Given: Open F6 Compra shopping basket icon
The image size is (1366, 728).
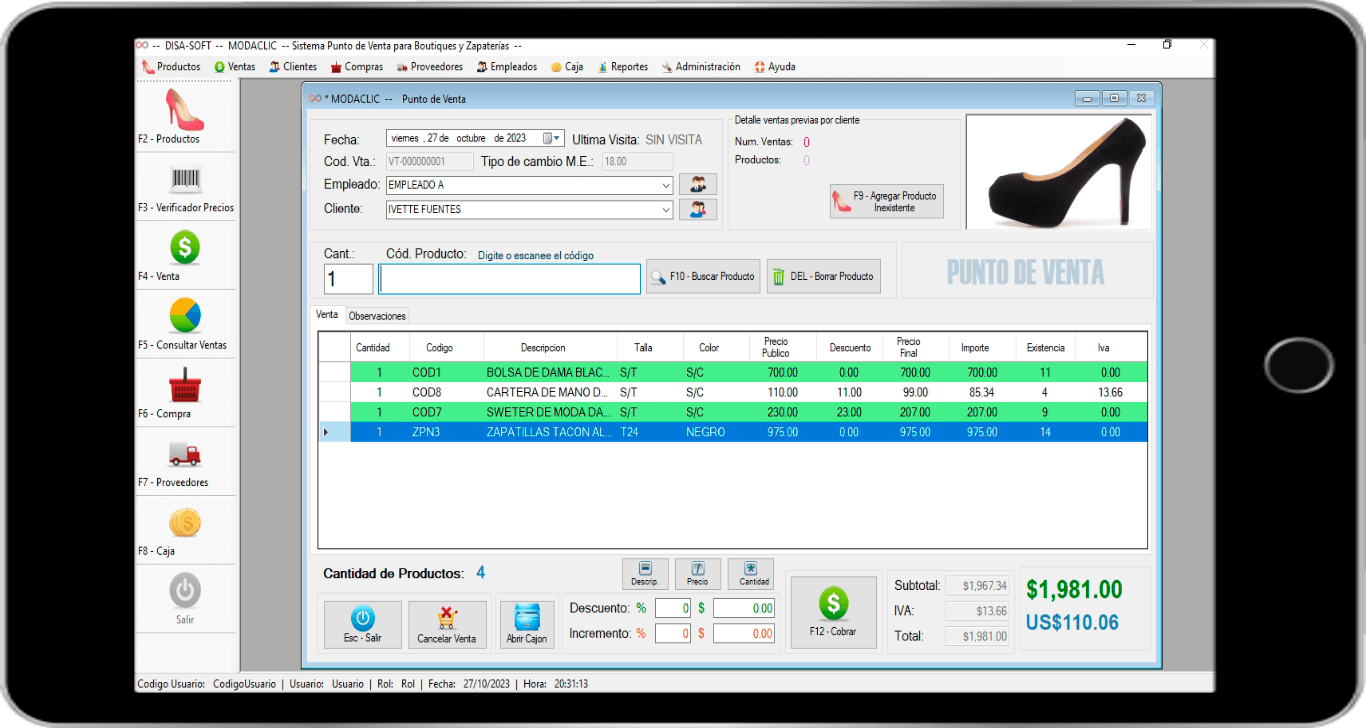Looking at the screenshot, I should tap(185, 384).
